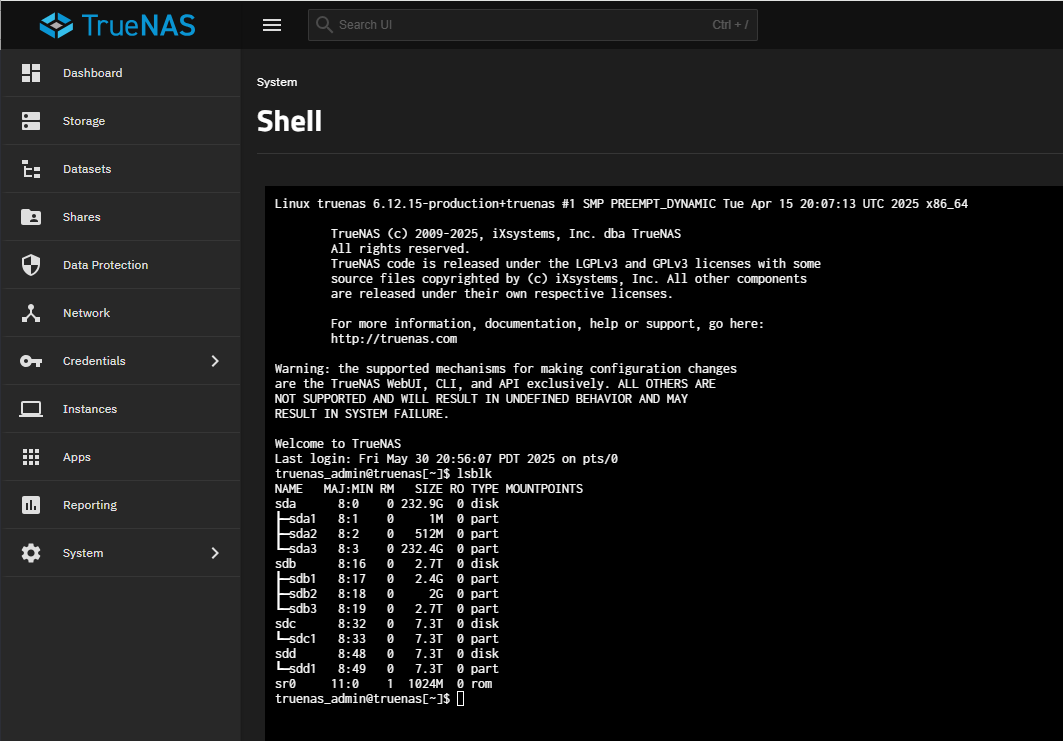Screen dimensions: 1063x741
Task: Click the Dashboard grid icon
Action: 31,73
